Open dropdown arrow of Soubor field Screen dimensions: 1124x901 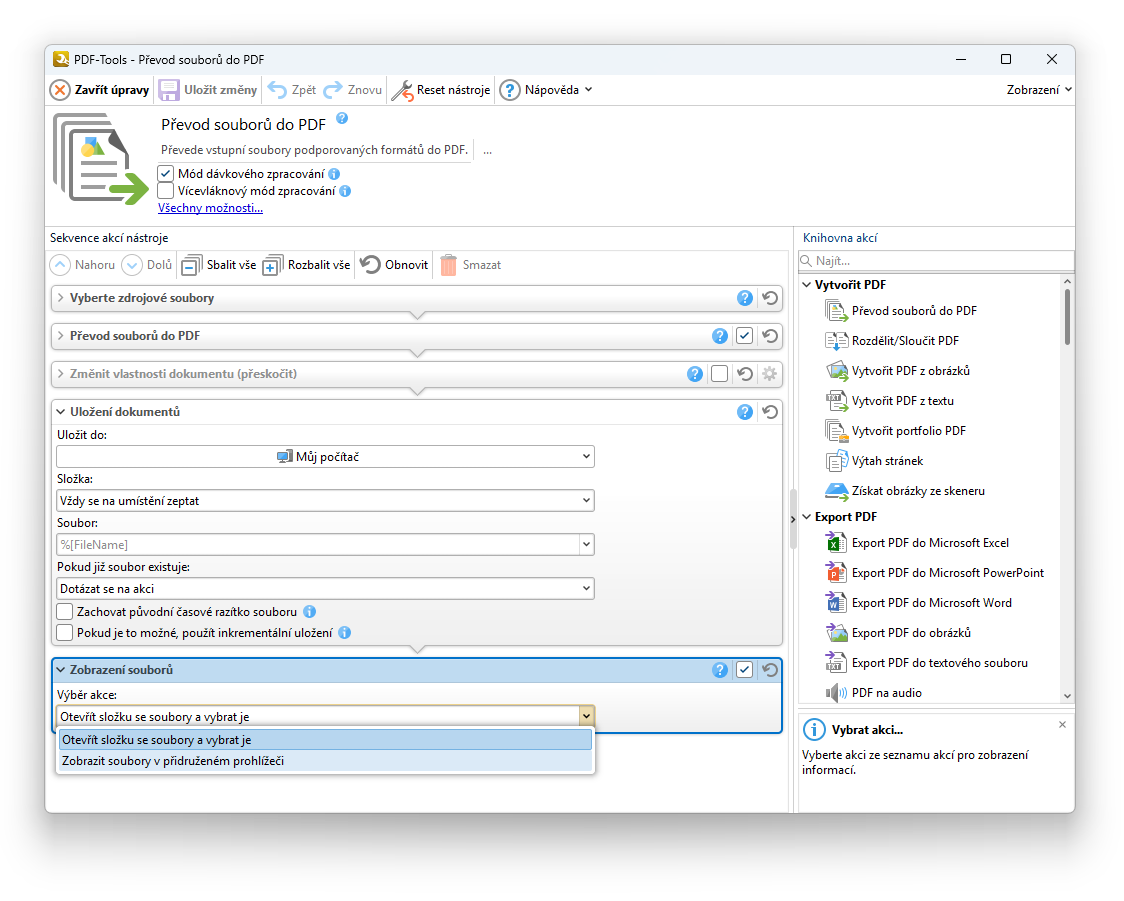pos(586,545)
